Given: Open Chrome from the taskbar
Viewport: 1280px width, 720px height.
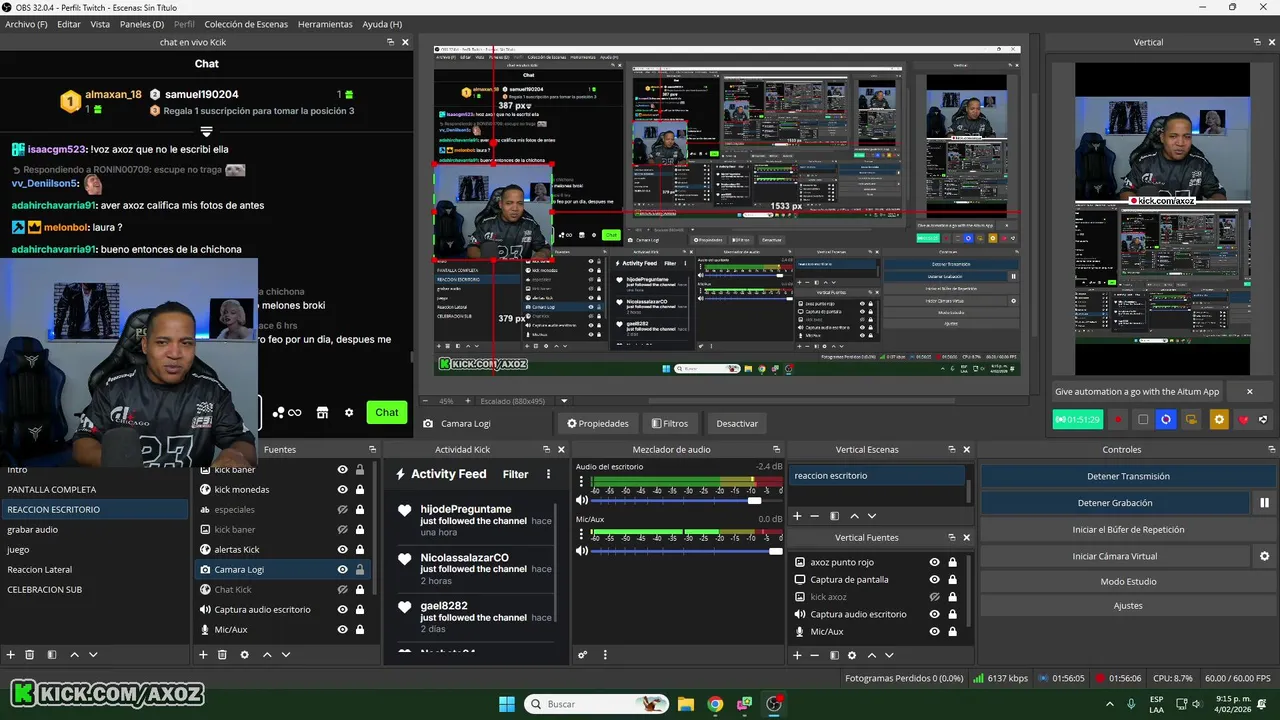Looking at the screenshot, I should tap(715, 704).
